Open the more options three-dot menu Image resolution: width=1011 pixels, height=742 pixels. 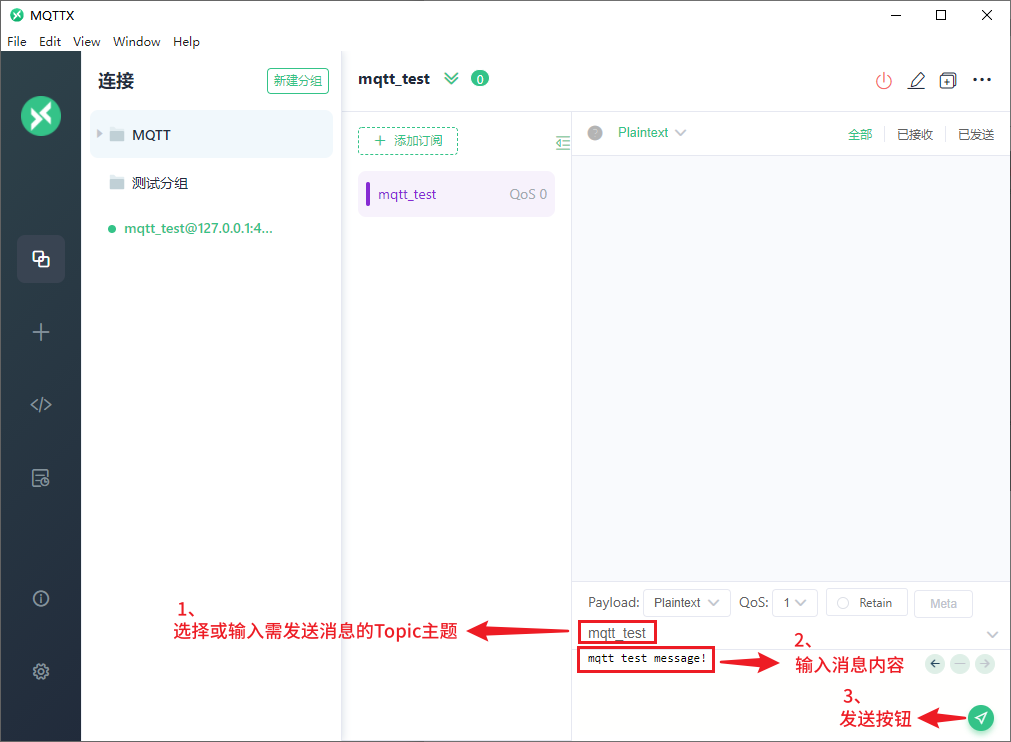[982, 80]
